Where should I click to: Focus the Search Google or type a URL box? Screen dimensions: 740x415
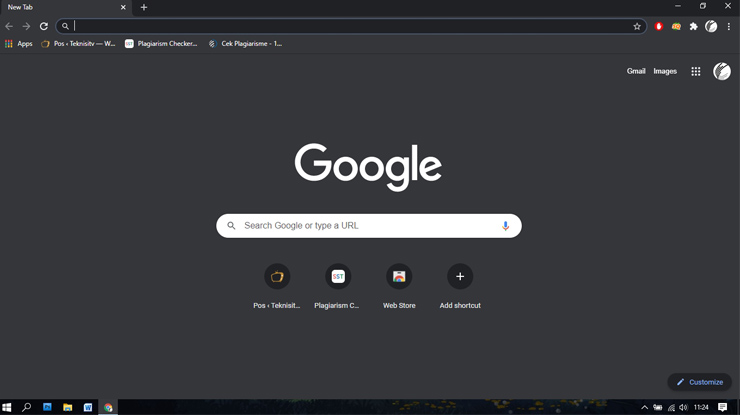pyautogui.click(x=369, y=226)
